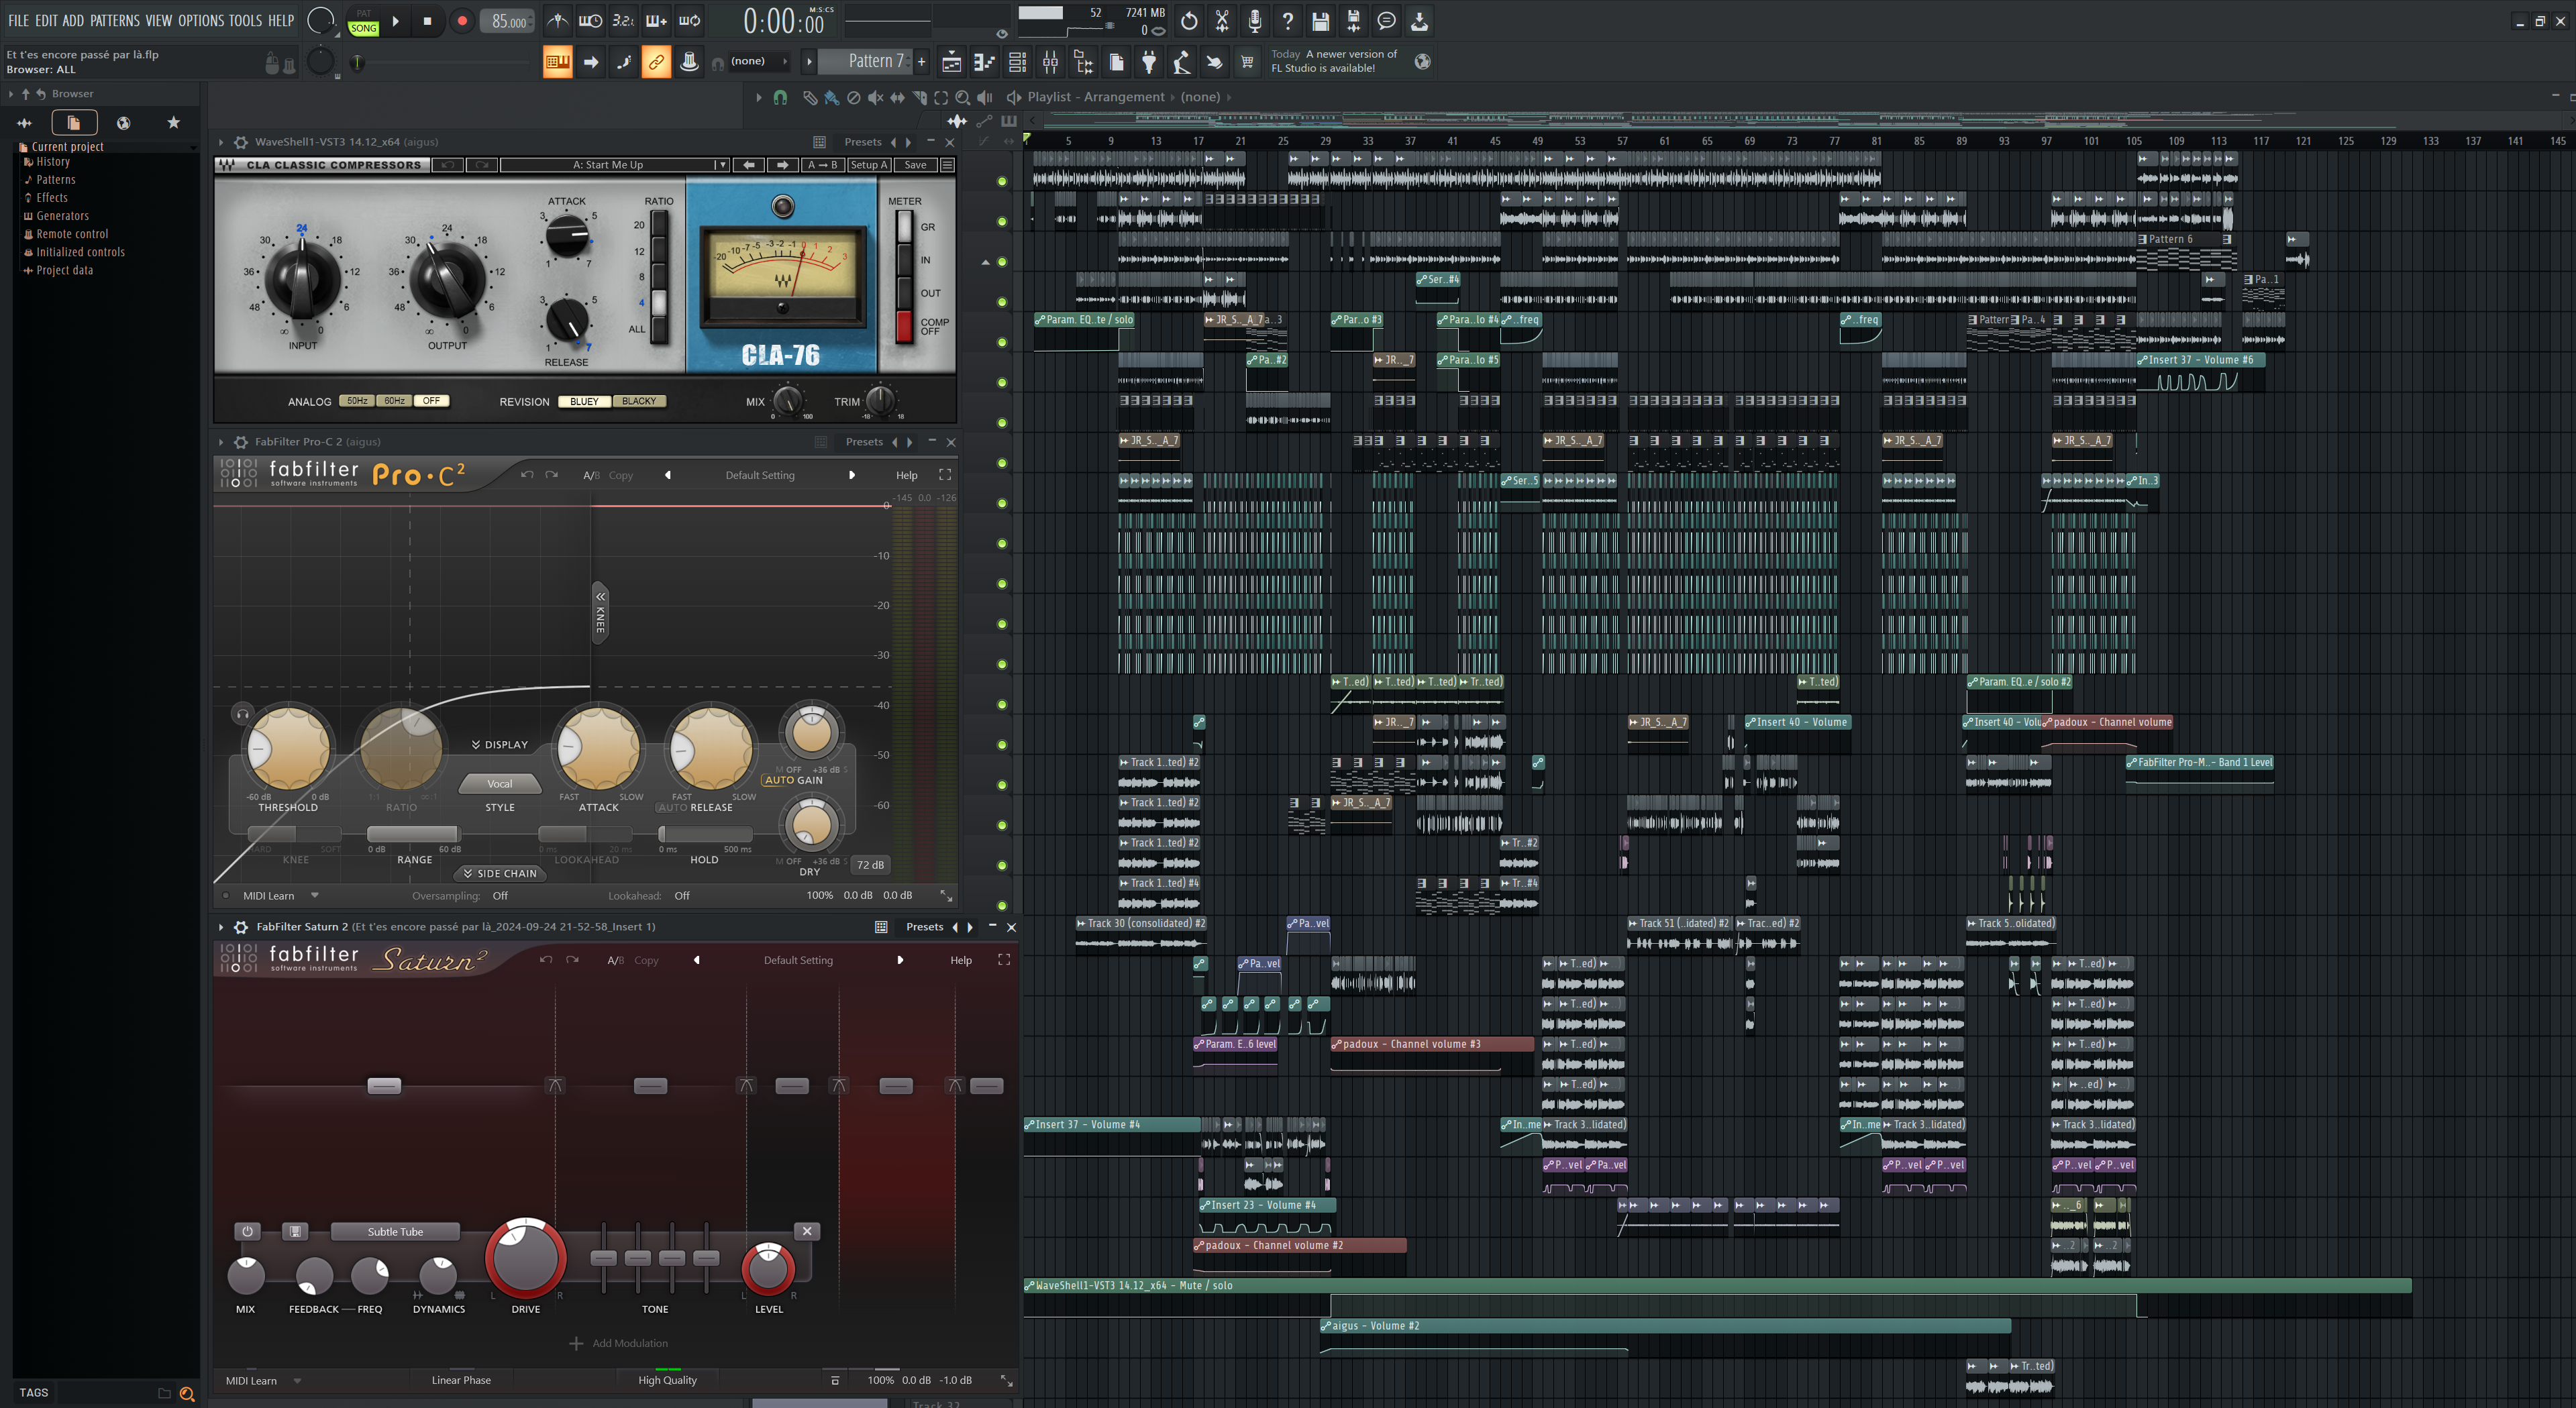Open Pro-C 2 Vocal style dropdown

[500, 784]
